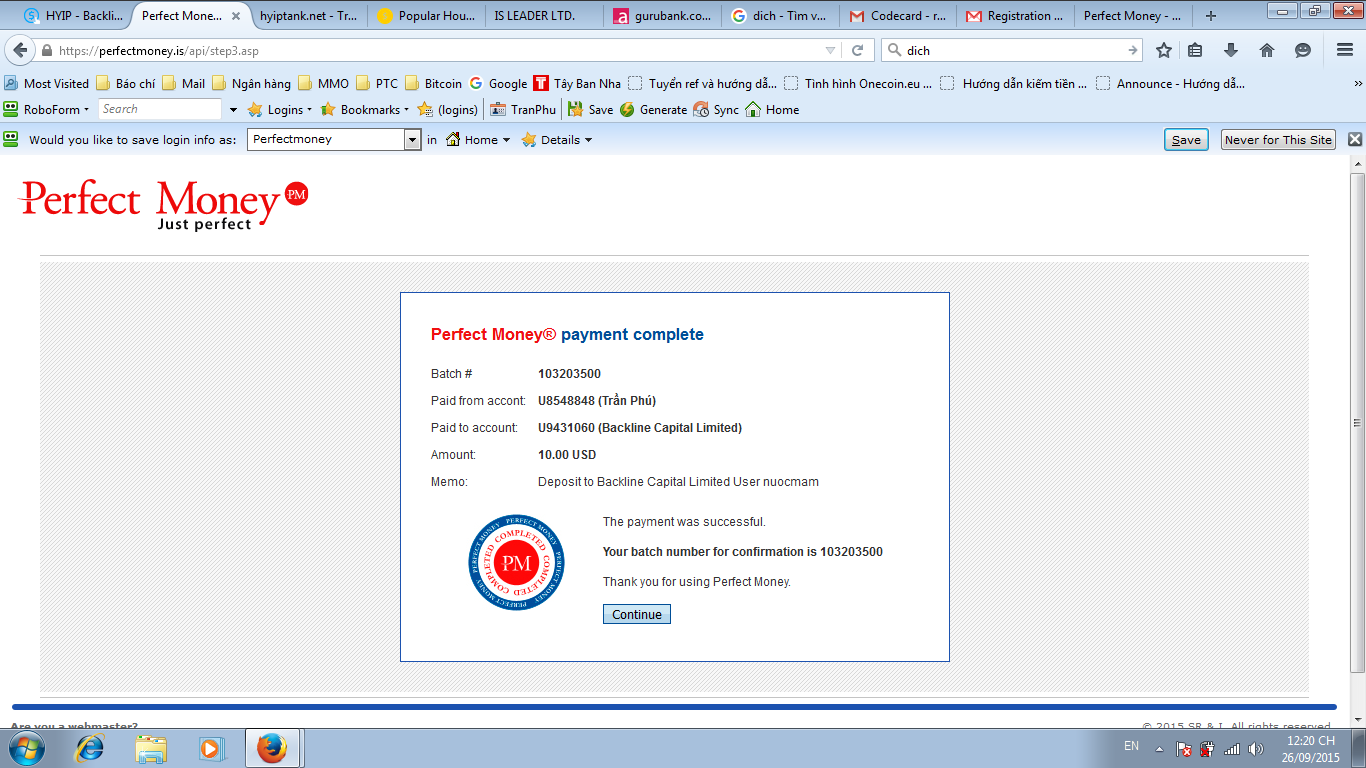The image size is (1366, 768).
Task: Click the RoboForm Sync button
Action: pos(716,109)
